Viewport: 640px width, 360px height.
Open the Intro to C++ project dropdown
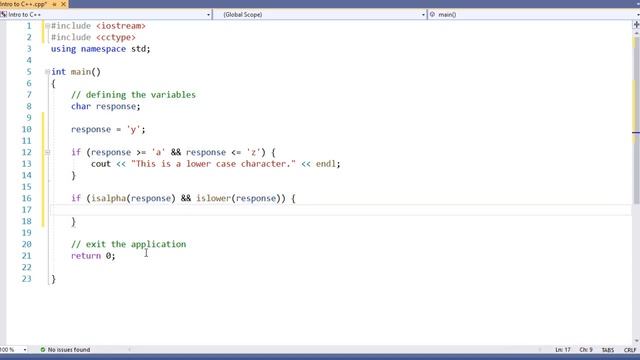208,15
